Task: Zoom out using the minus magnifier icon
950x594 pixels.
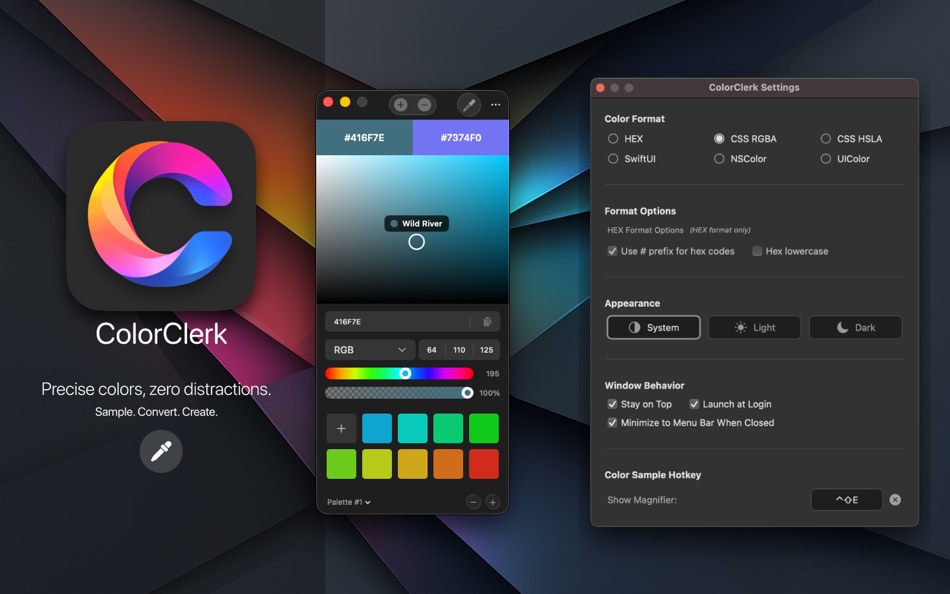Action: (x=426, y=104)
